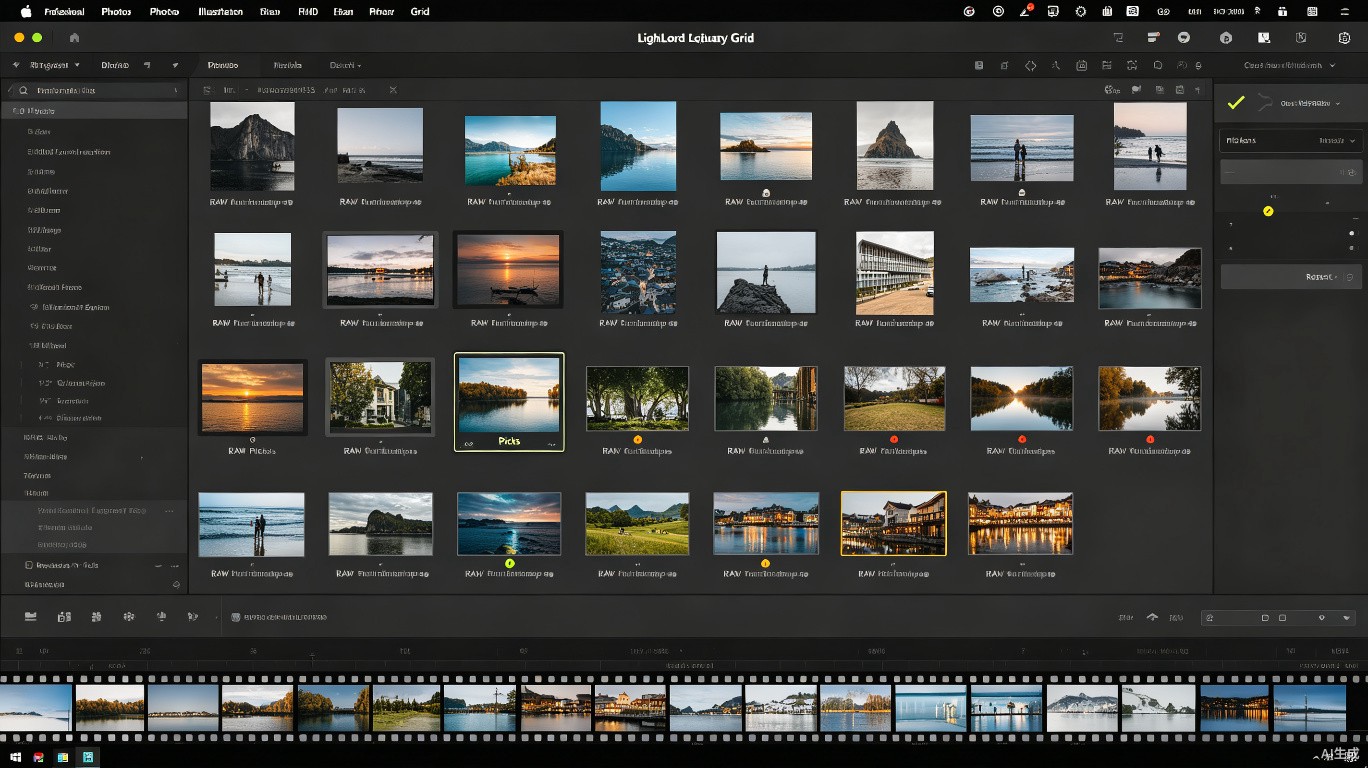
Task: Click the home icon in title bar
Action: [x=74, y=37]
